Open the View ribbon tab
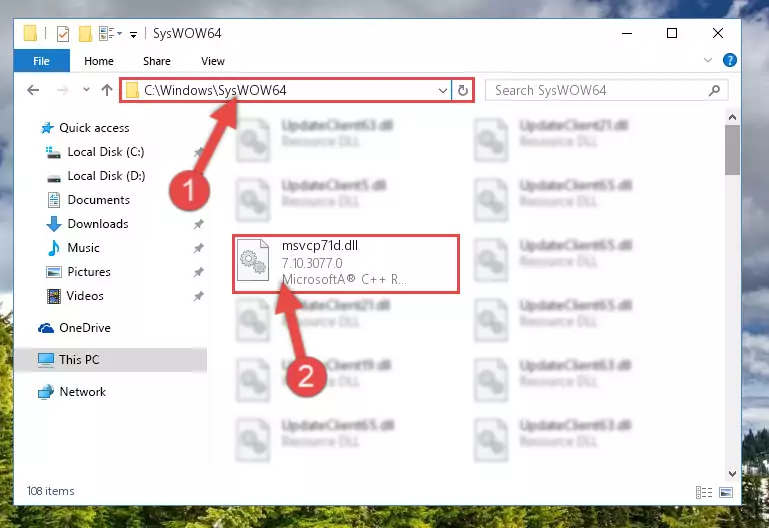Screen dimensions: 769x528 click(213, 61)
